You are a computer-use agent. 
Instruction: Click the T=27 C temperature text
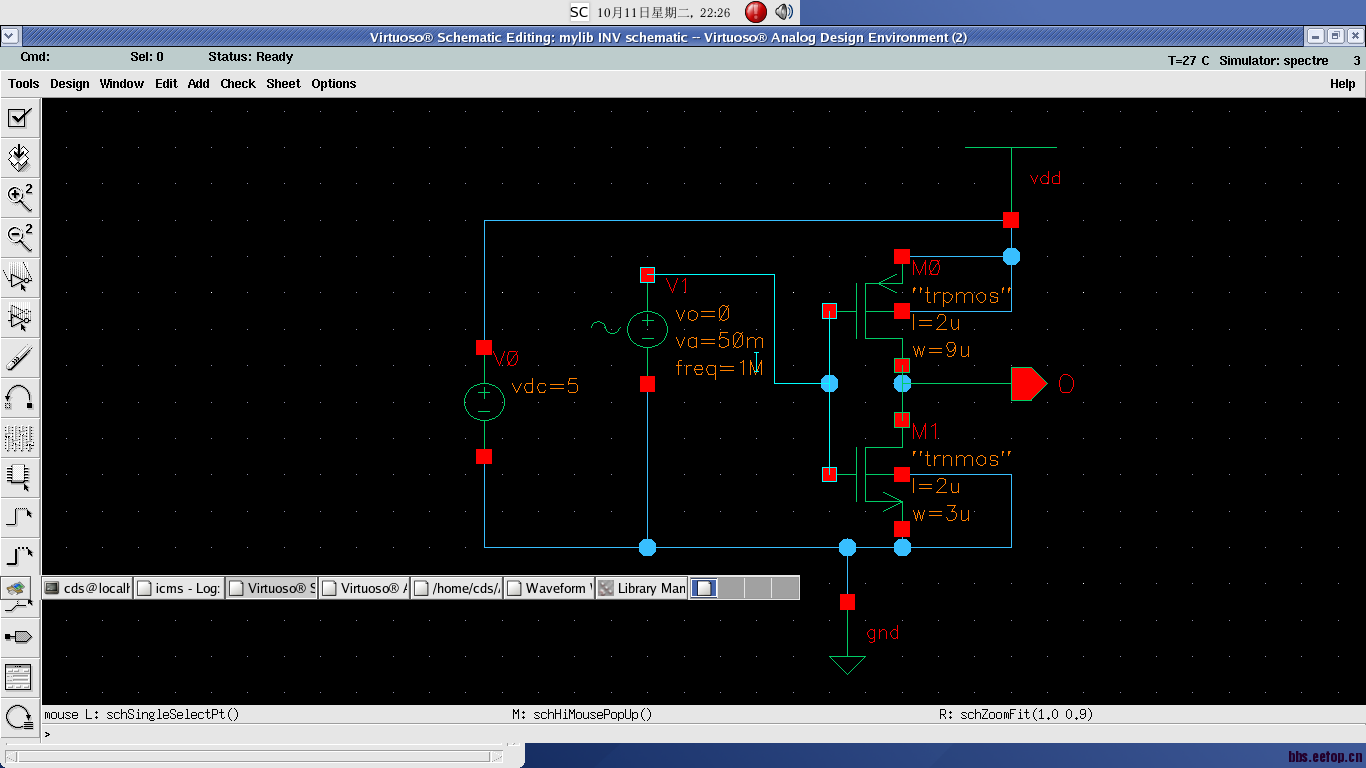click(x=1188, y=61)
